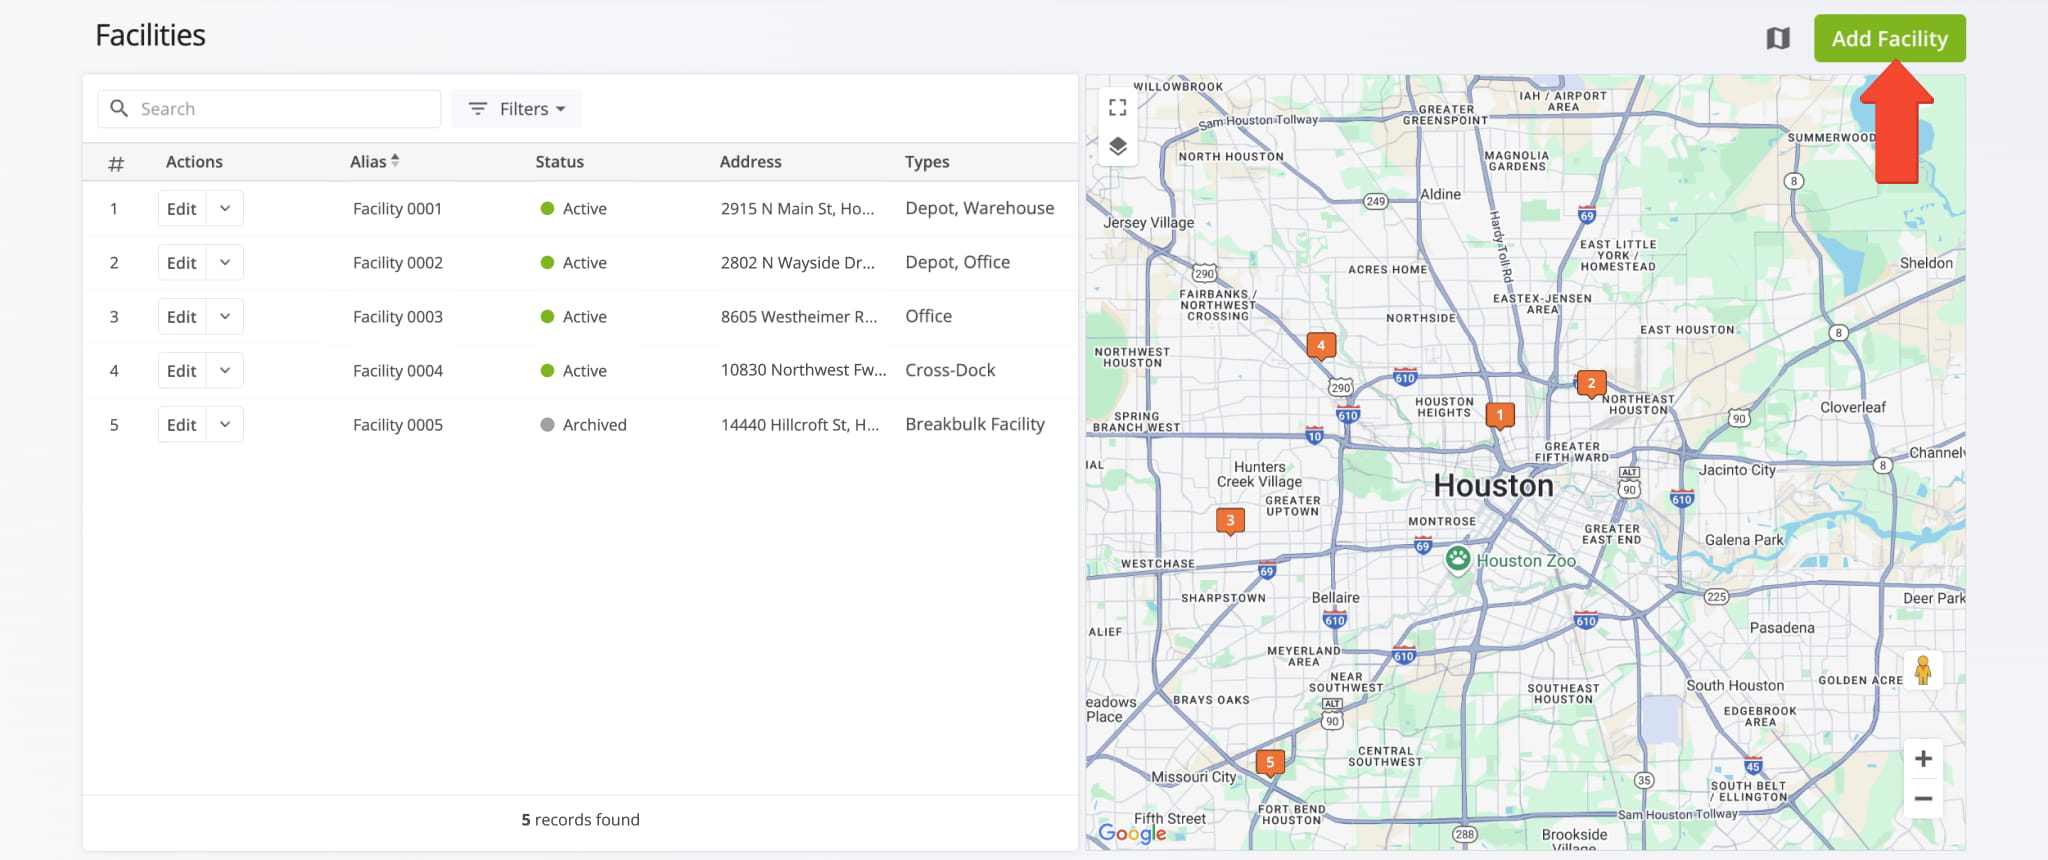2048x860 pixels.
Task: Sort the table by Alias column
Action: coord(375,162)
